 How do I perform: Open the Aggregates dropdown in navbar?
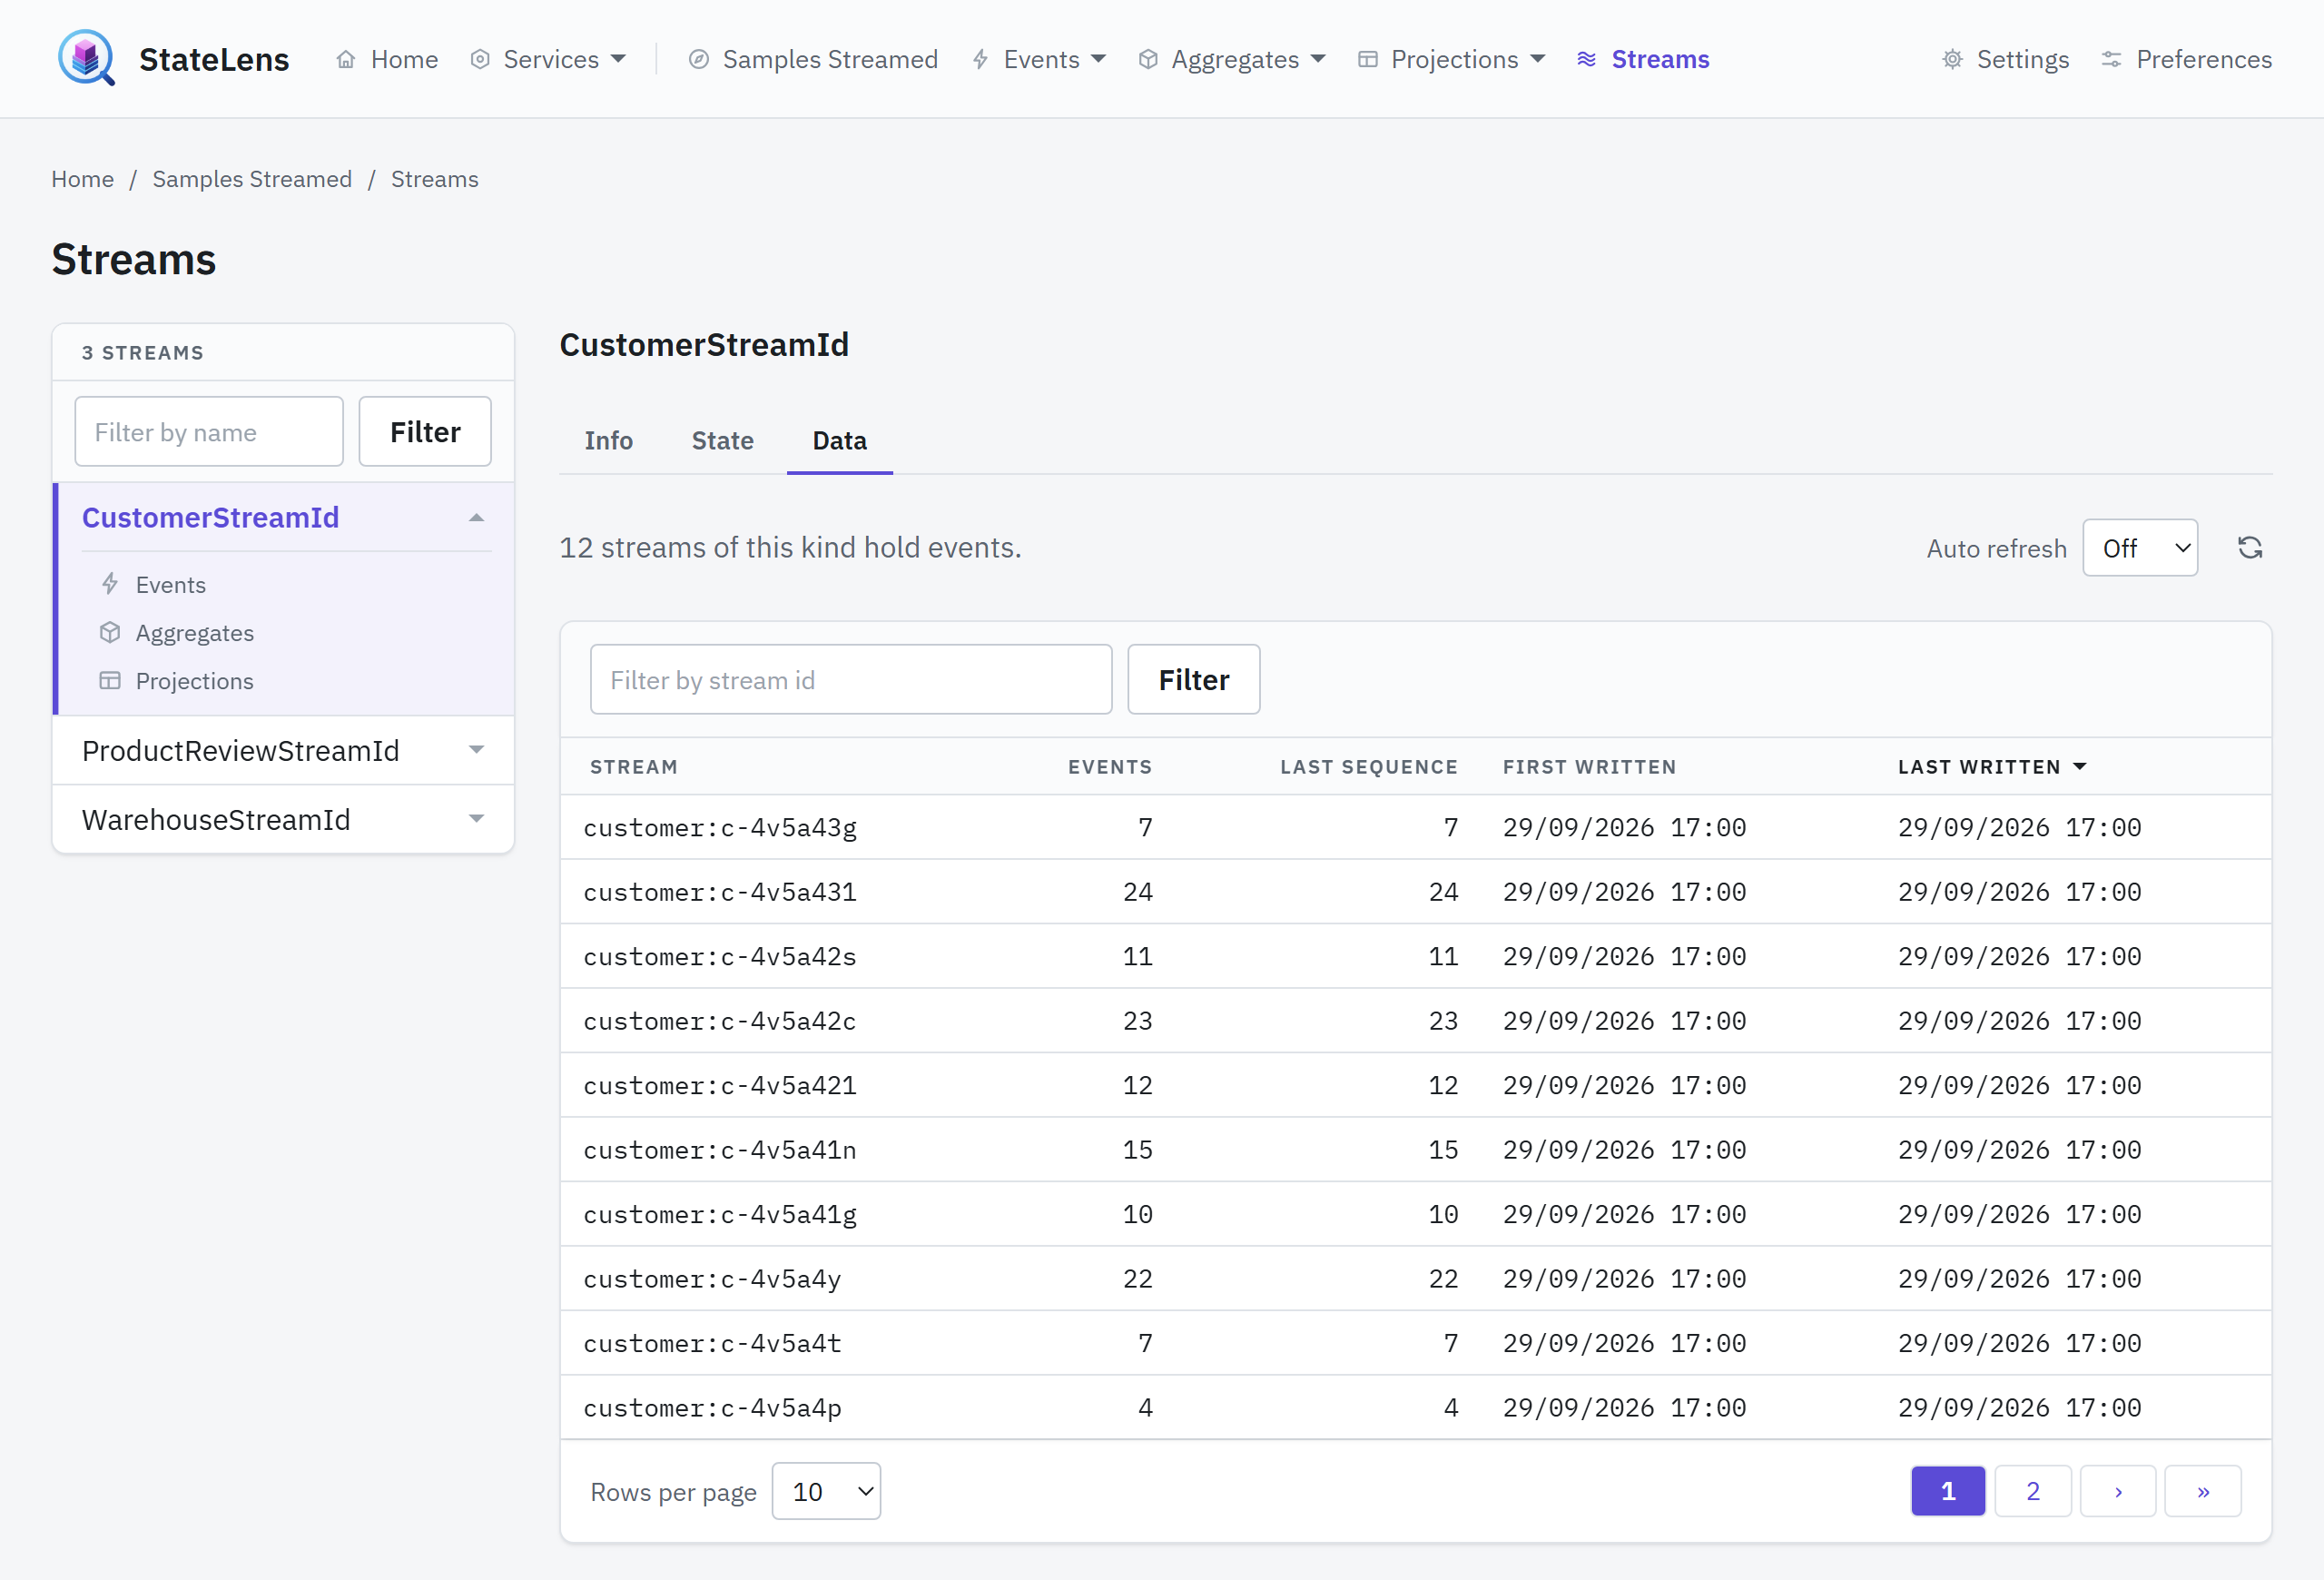pos(1232,59)
